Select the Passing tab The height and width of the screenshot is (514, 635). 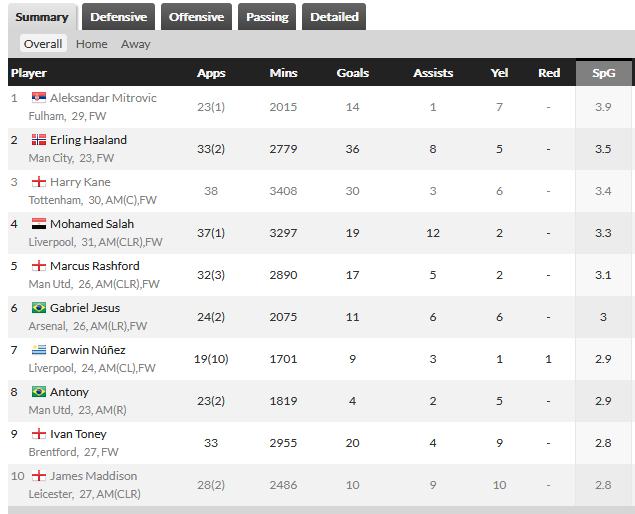point(267,17)
